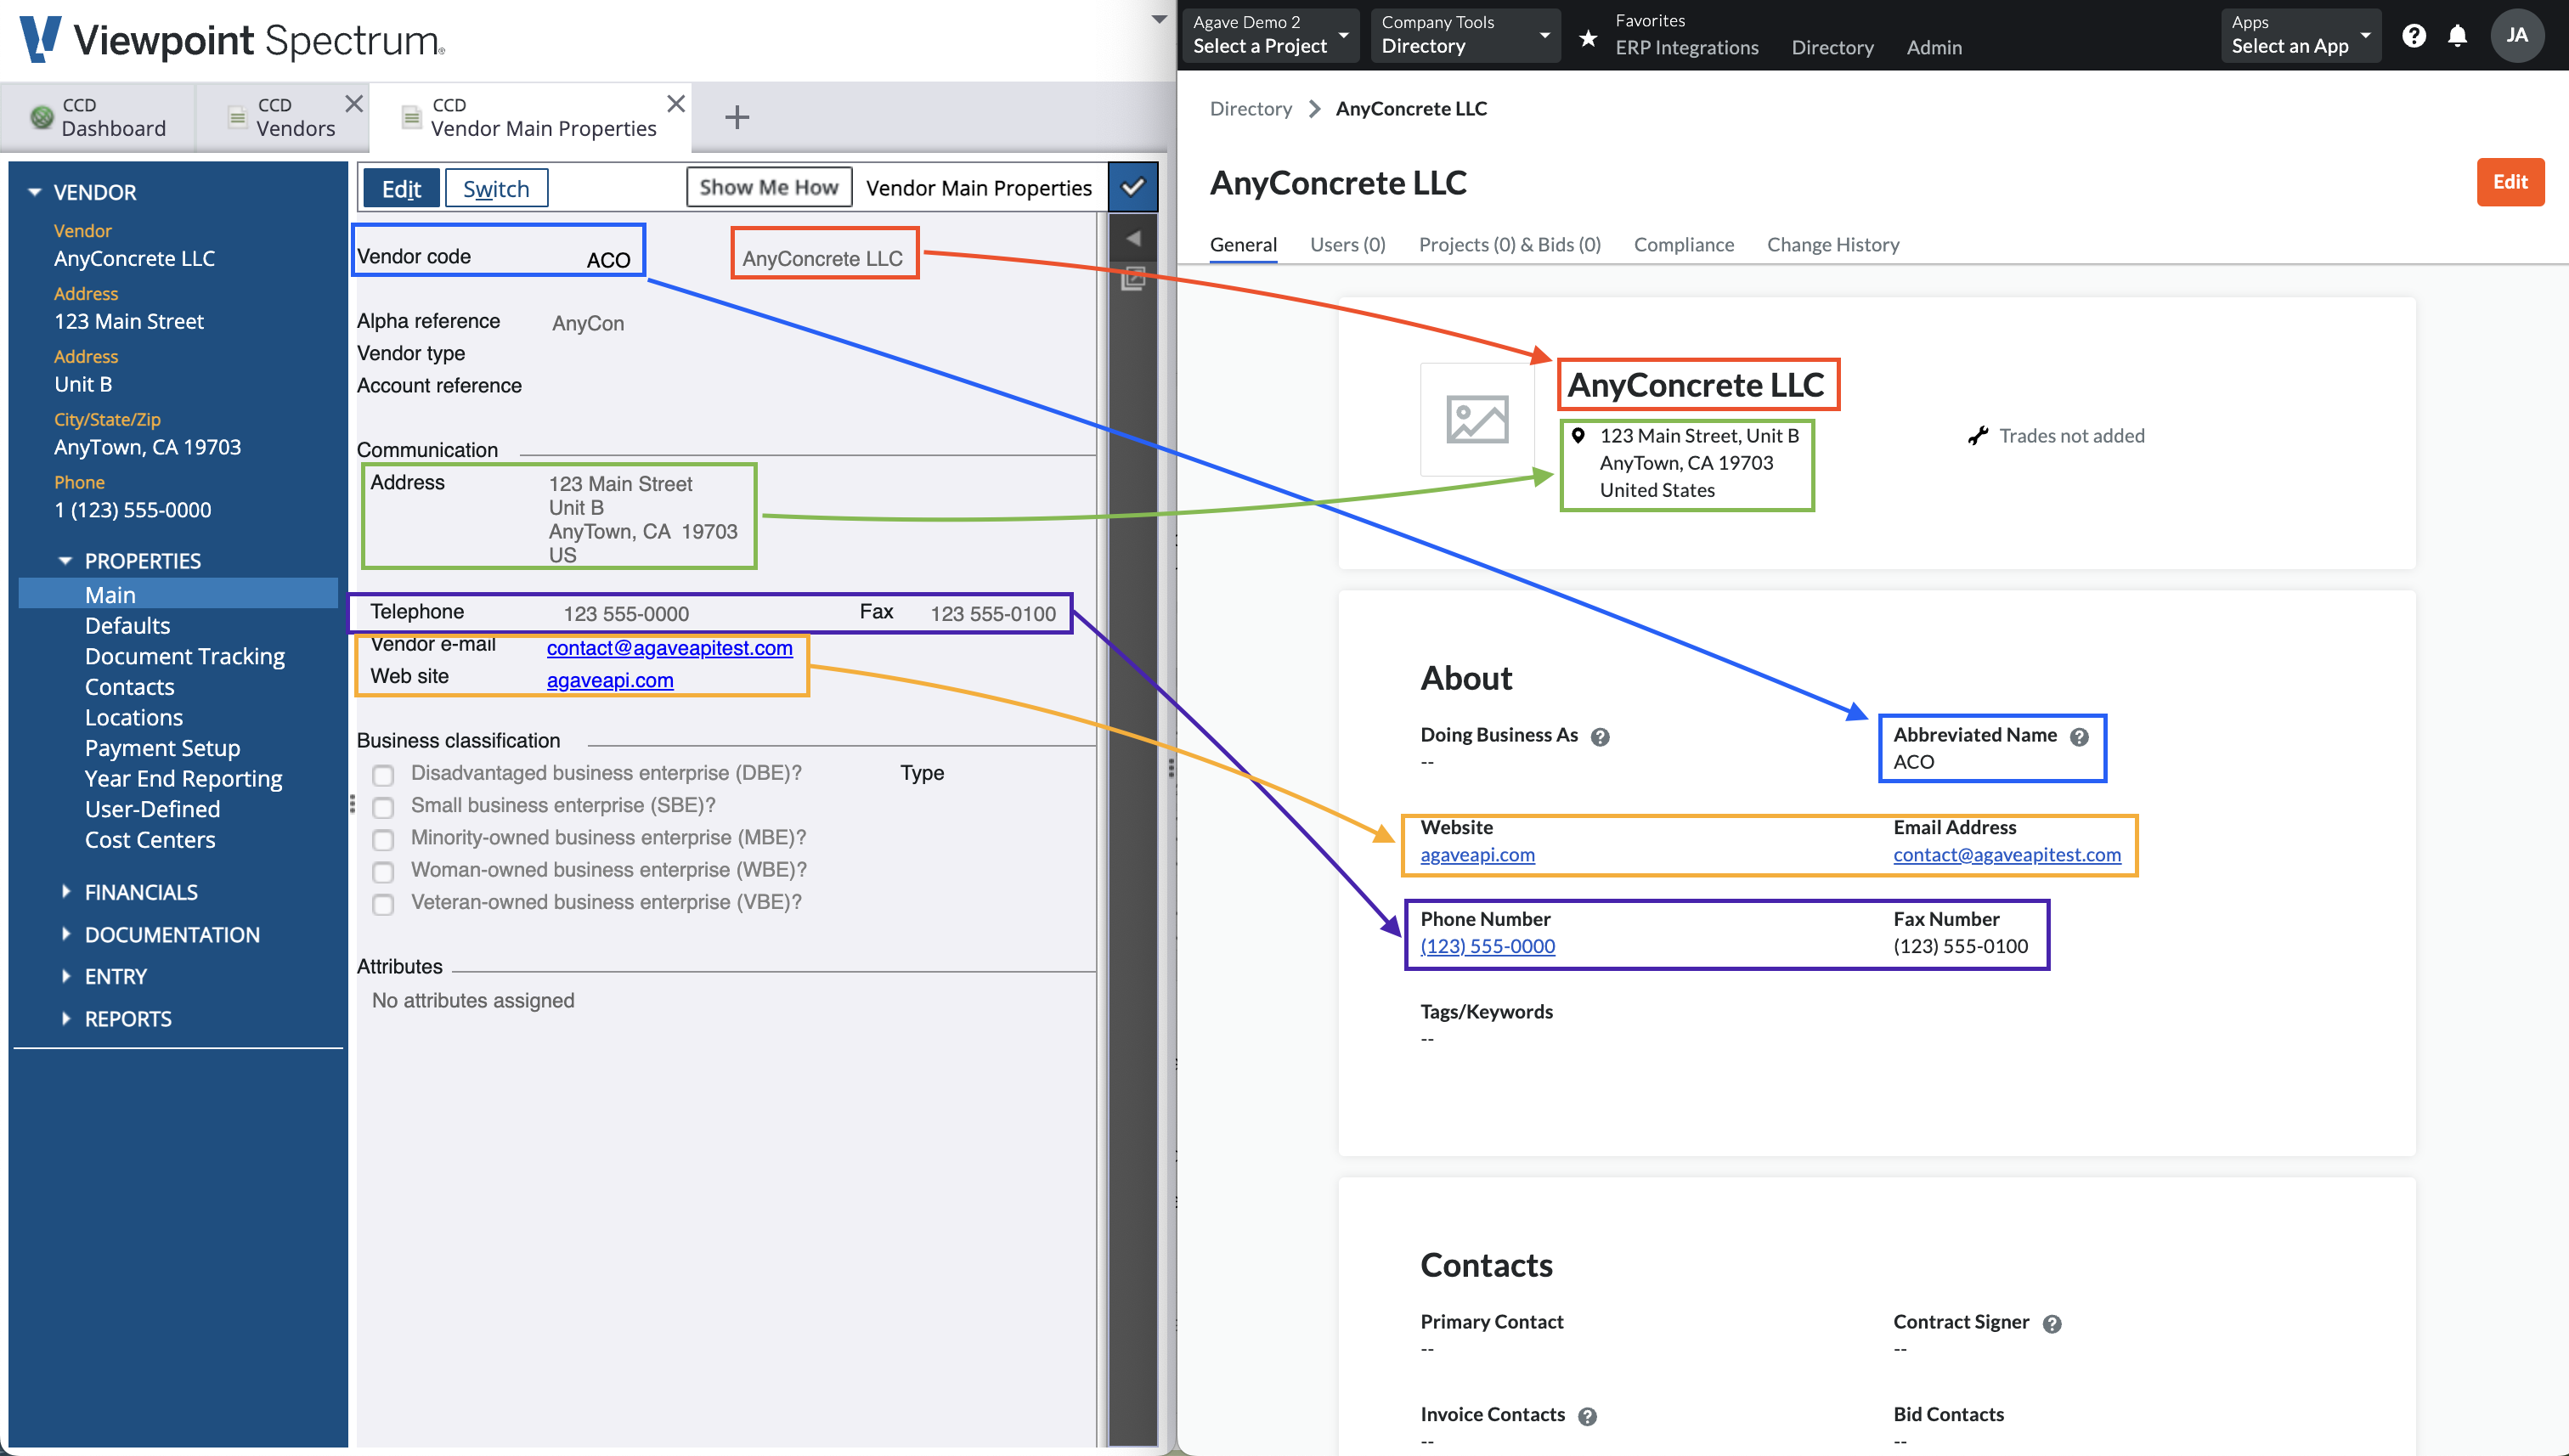Open Admin in favorites bar

1933,47
